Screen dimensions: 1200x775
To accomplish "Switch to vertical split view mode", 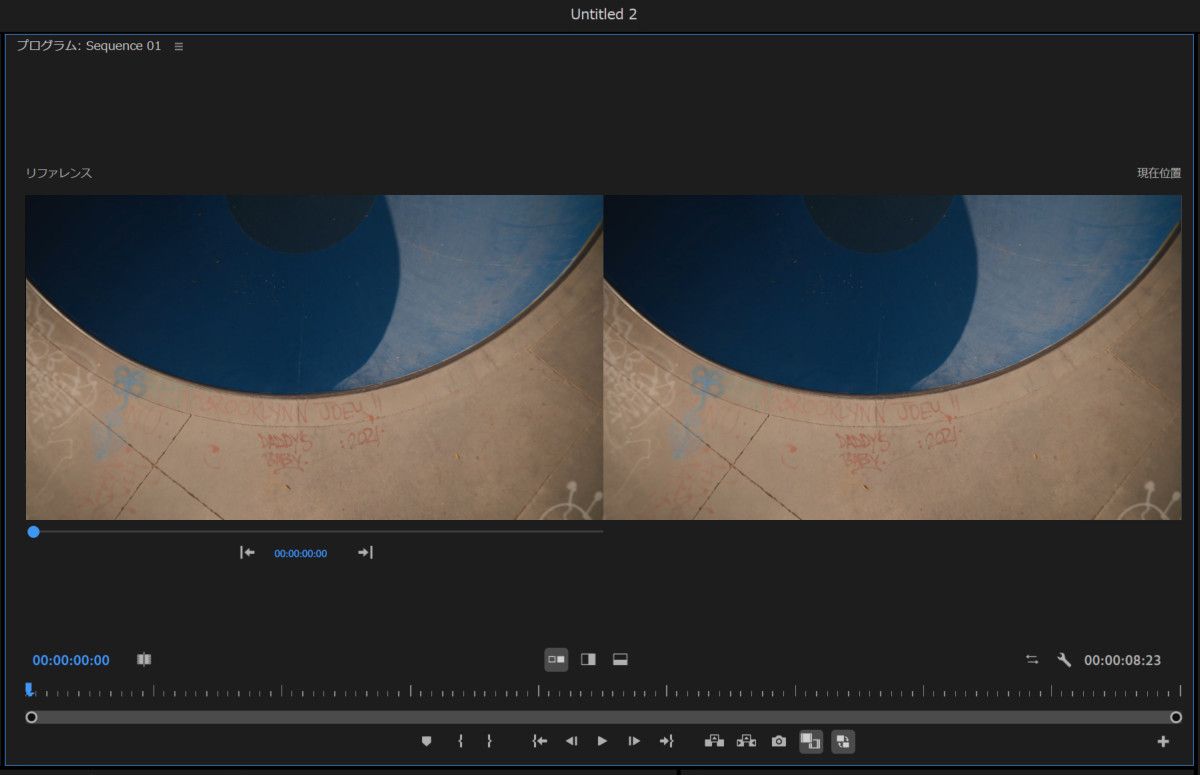I will point(588,659).
